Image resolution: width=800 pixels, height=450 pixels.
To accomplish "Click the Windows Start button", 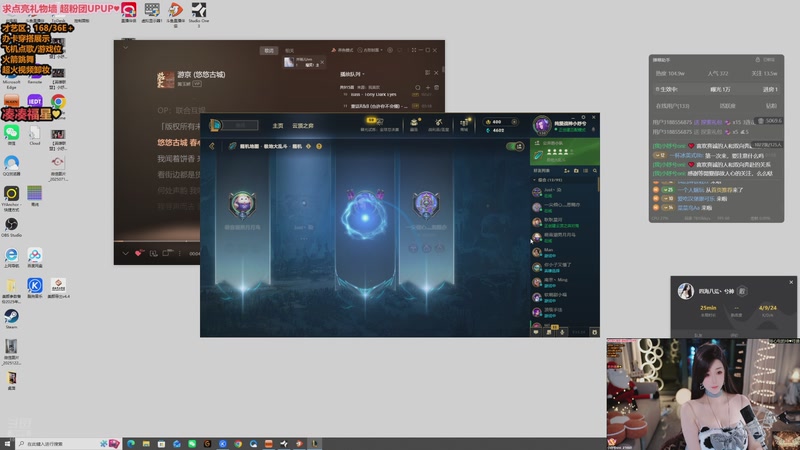I will click(x=7, y=444).
